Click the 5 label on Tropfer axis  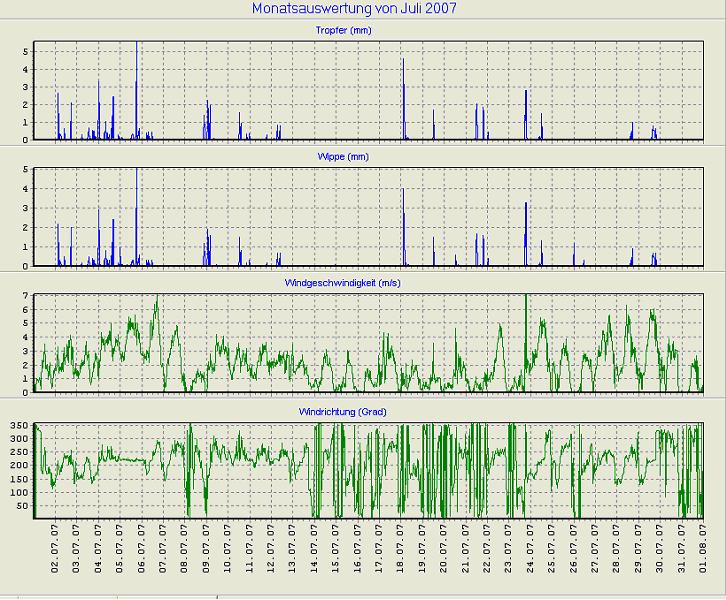click(x=24, y=52)
